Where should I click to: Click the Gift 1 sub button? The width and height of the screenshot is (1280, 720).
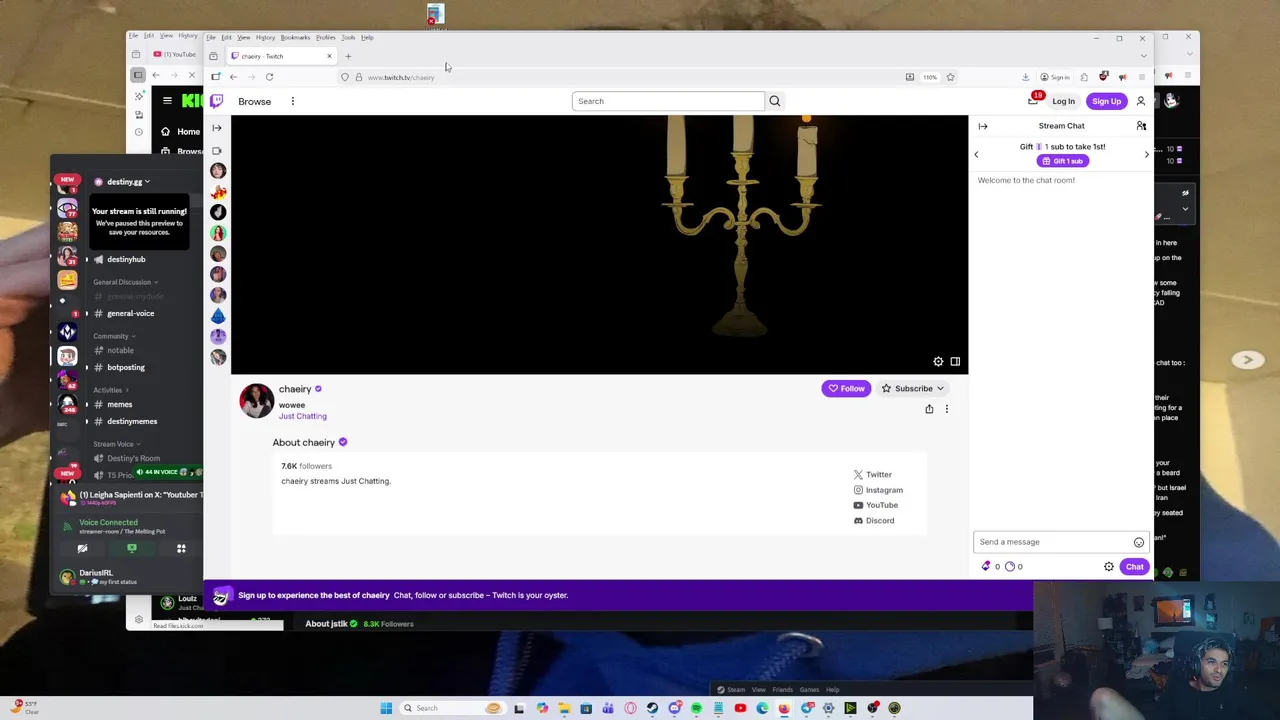(x=1062, y=161)
